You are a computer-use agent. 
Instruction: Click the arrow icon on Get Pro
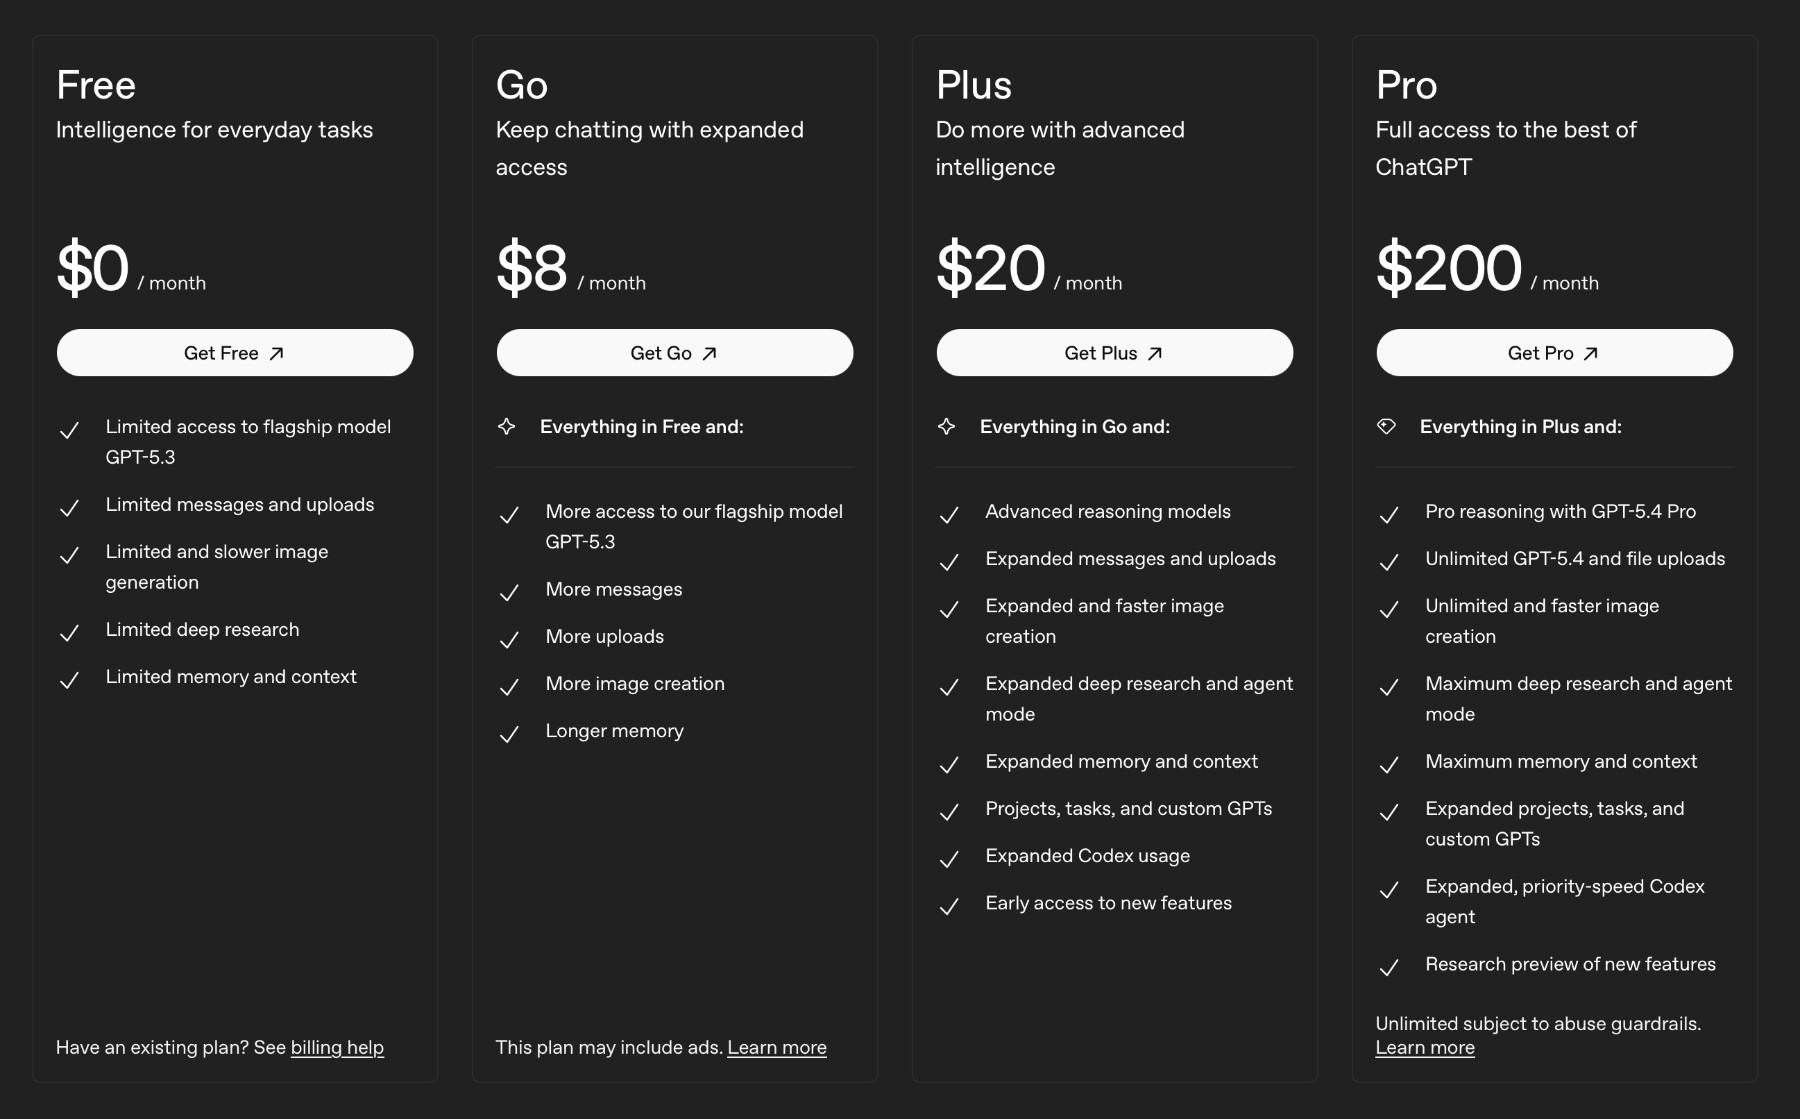pyautogui.click(x=1591, y=353)
